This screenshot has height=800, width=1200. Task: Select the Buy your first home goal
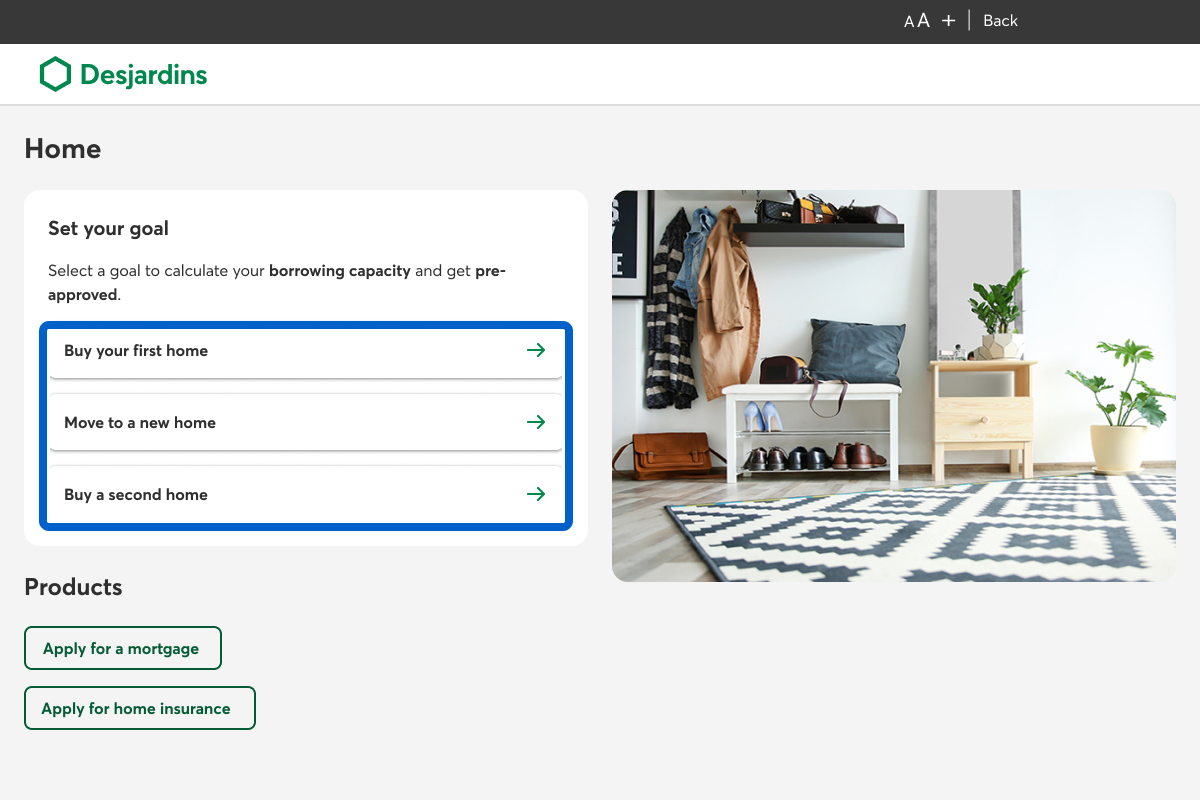[136, 351]
